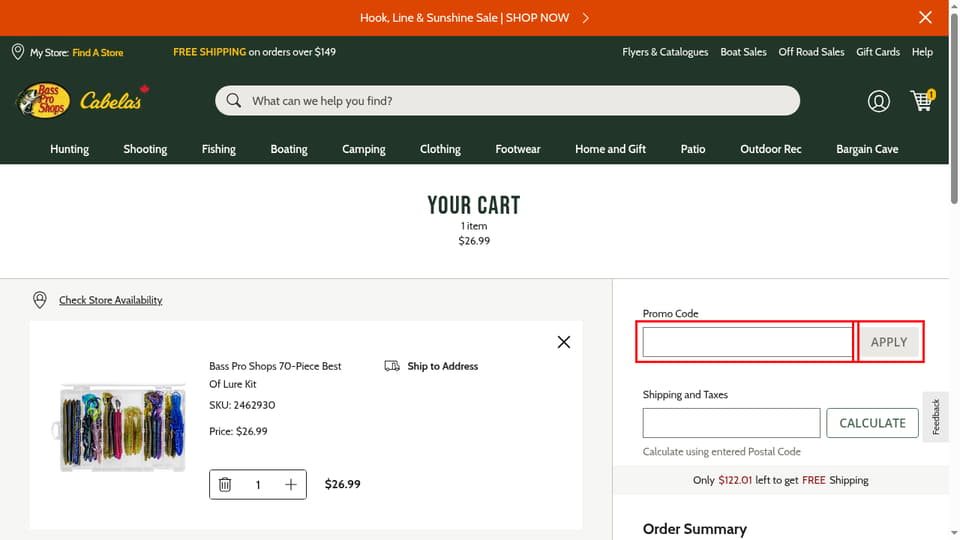
Task: Increase quantity with the plus icon
Action: pyautogui.click(x=291, y=484)
